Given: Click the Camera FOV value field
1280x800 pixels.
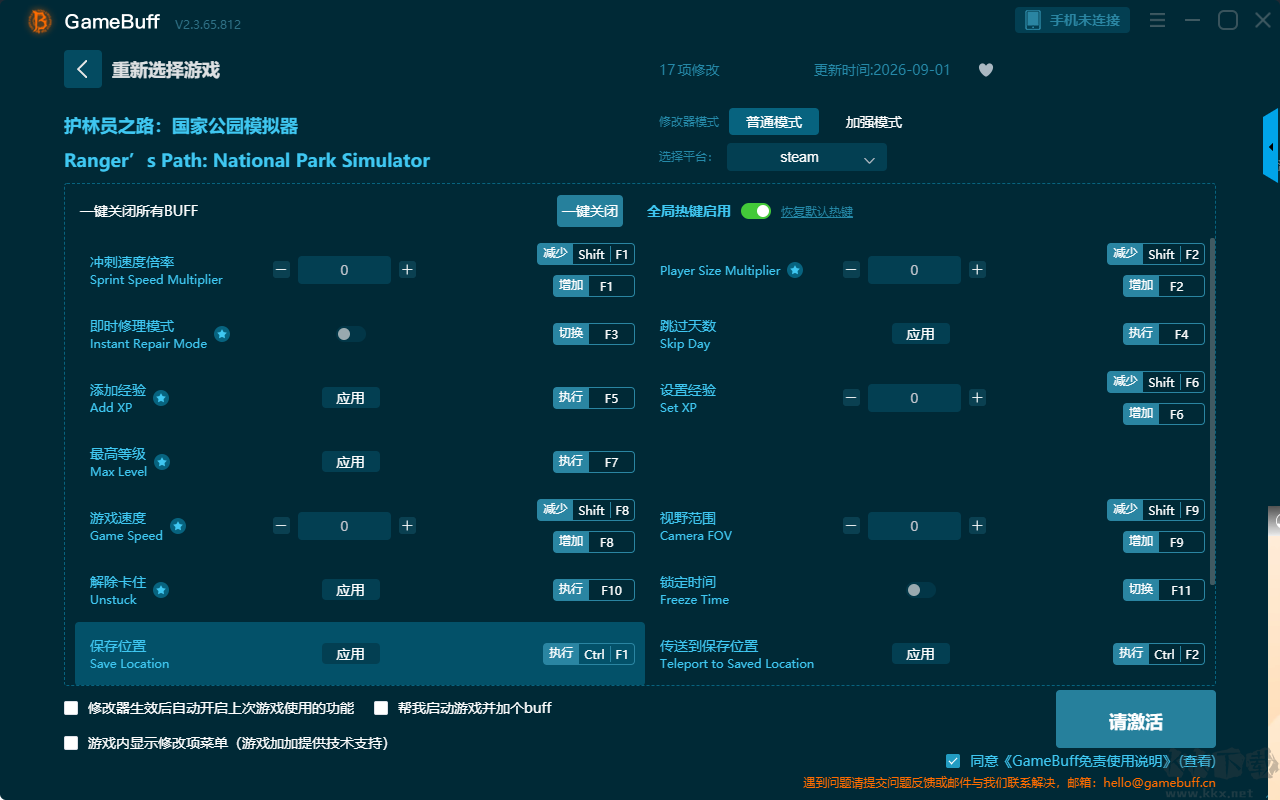Looking at the screenshot, I should pos(914,526).
